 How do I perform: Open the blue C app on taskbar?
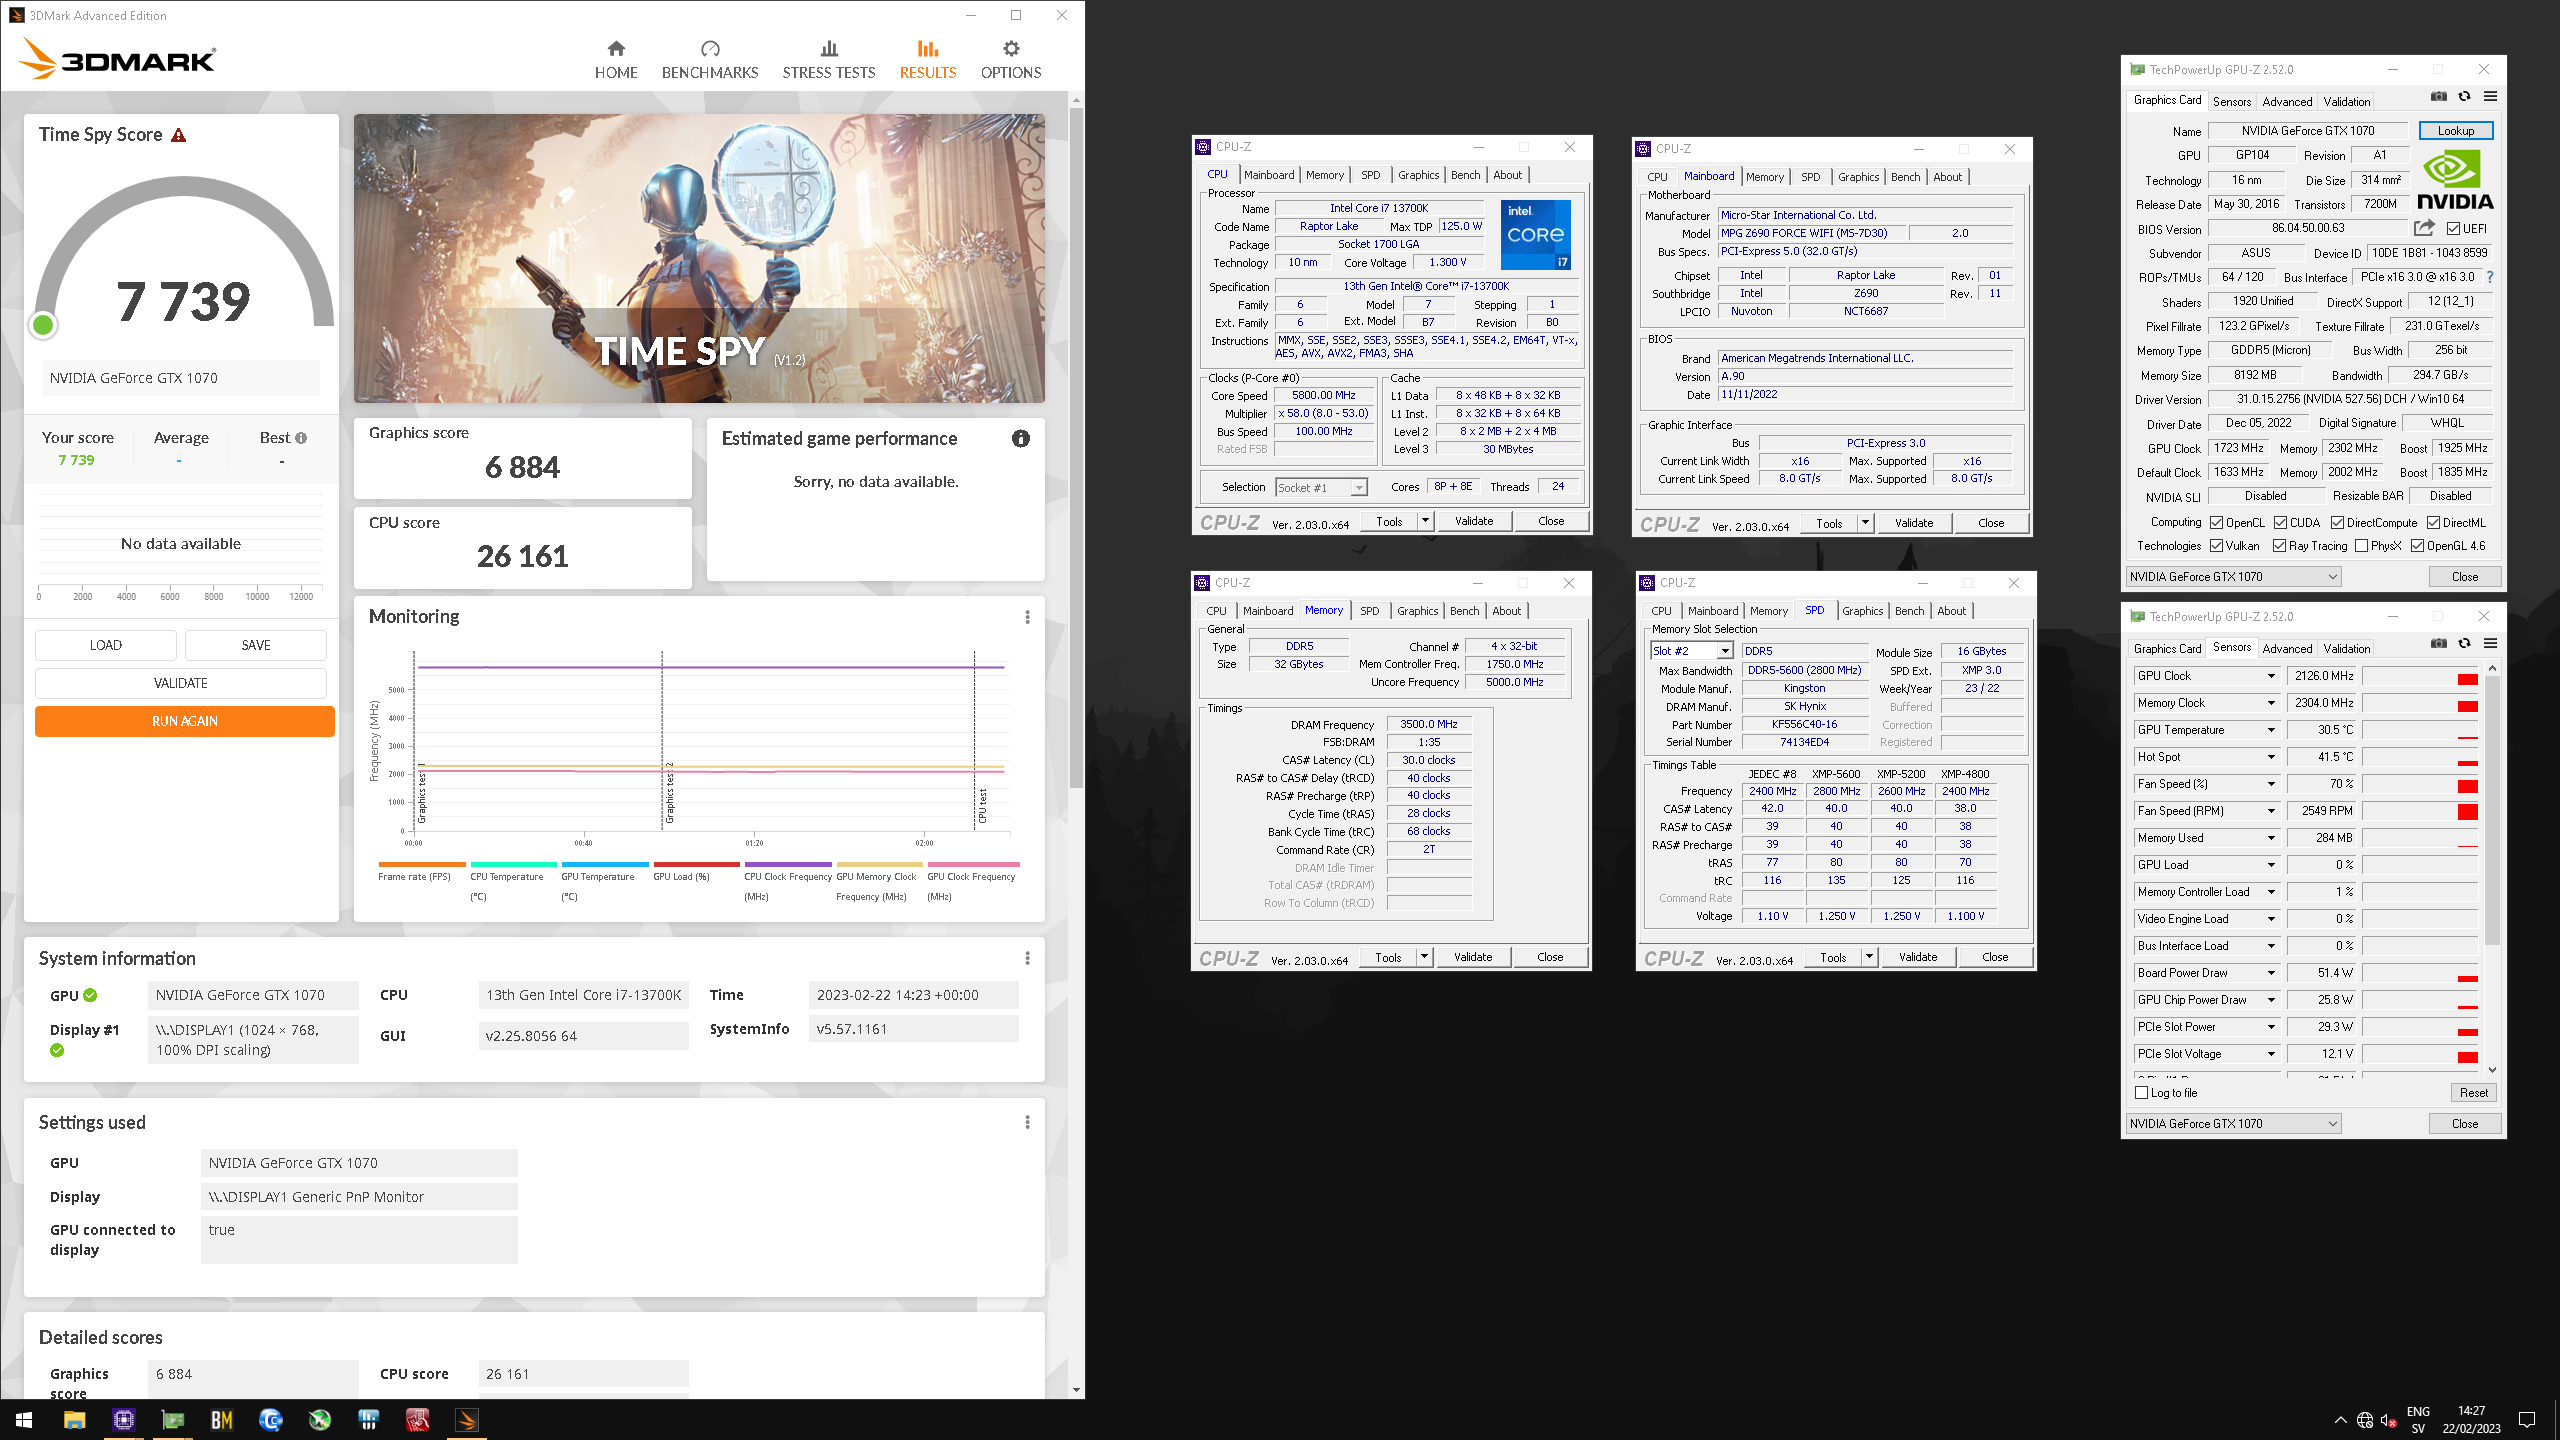point(271,1420)
